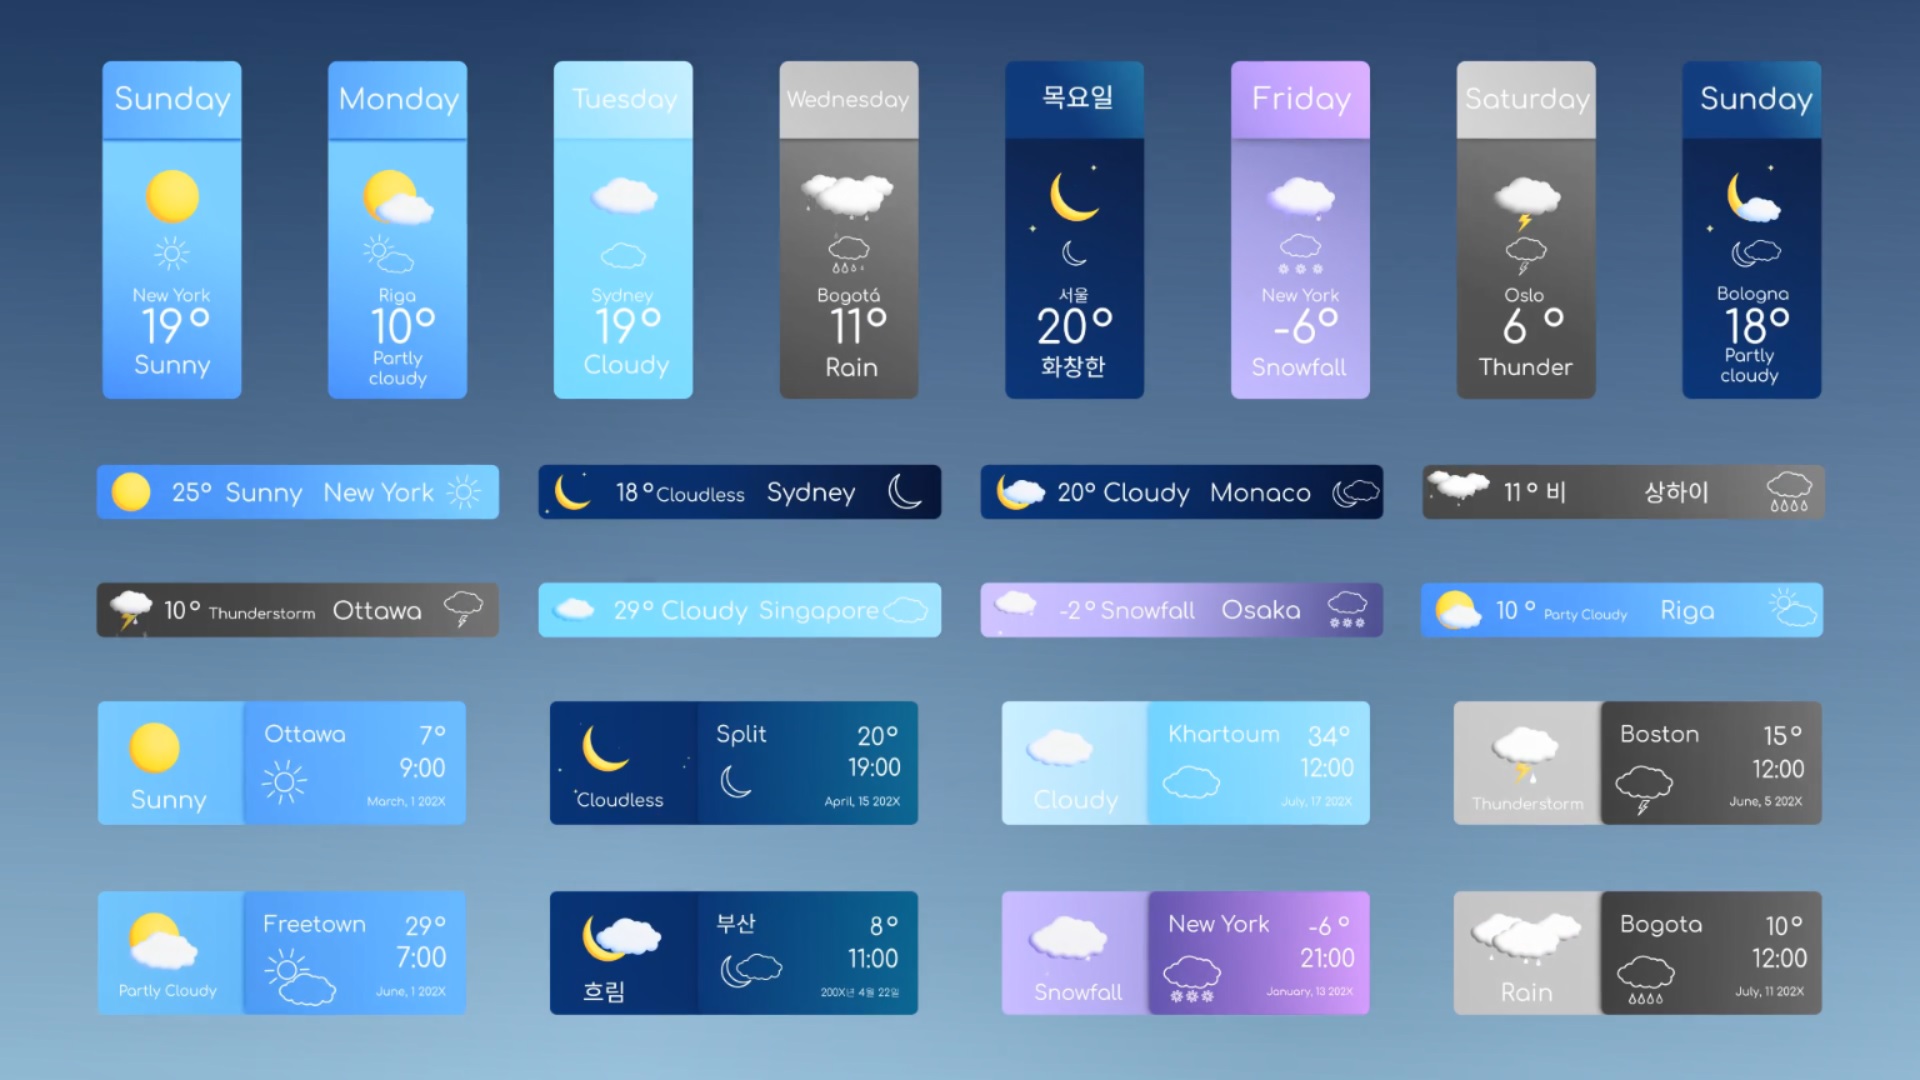Click the sunny icon on New York Sunday card
The image size is (1920, 1080).
pyautogui.click(x=171, y=194)
